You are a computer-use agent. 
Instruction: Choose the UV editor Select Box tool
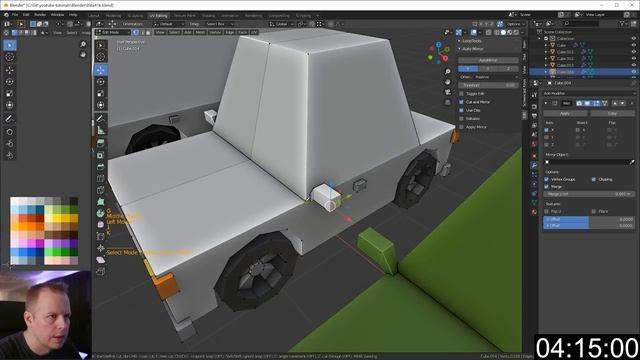click(x=10, y=45)
